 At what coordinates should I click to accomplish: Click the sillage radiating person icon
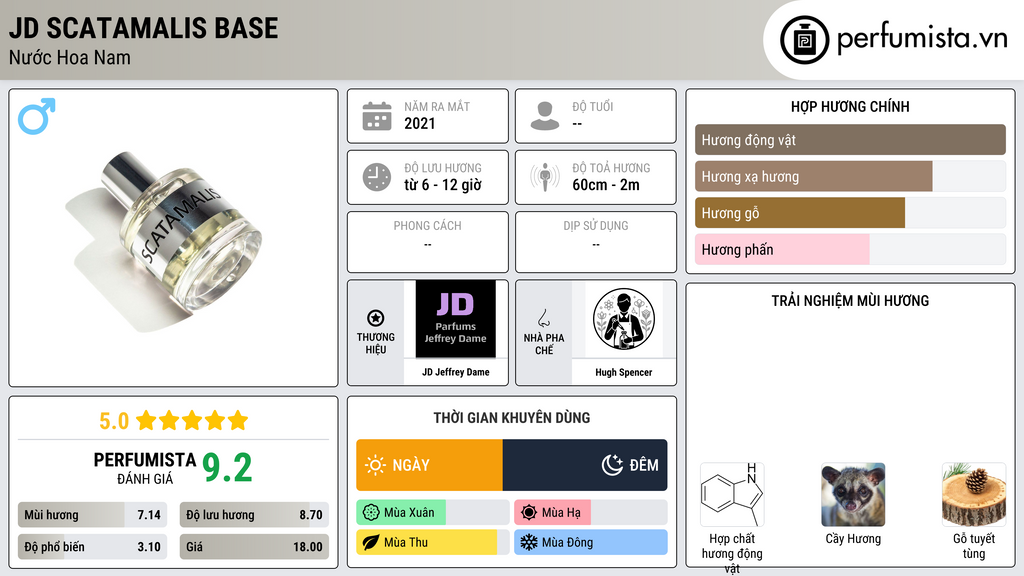click(x=545, y=177)
